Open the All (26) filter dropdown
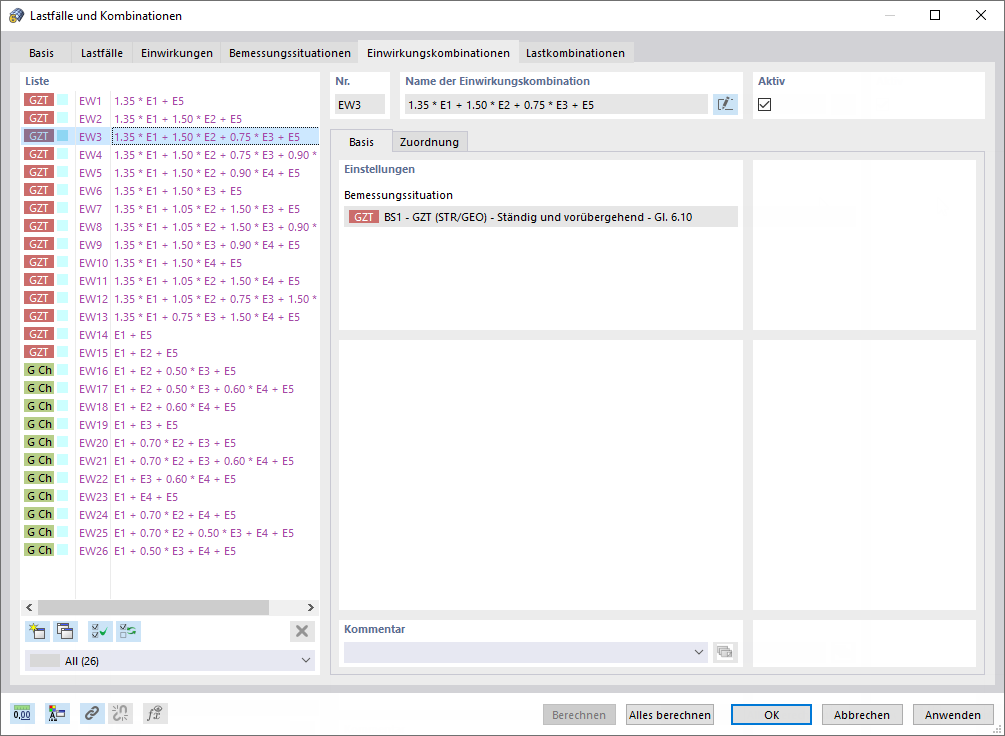Screen dimensions: 1005x736 [x=170, y=660]
